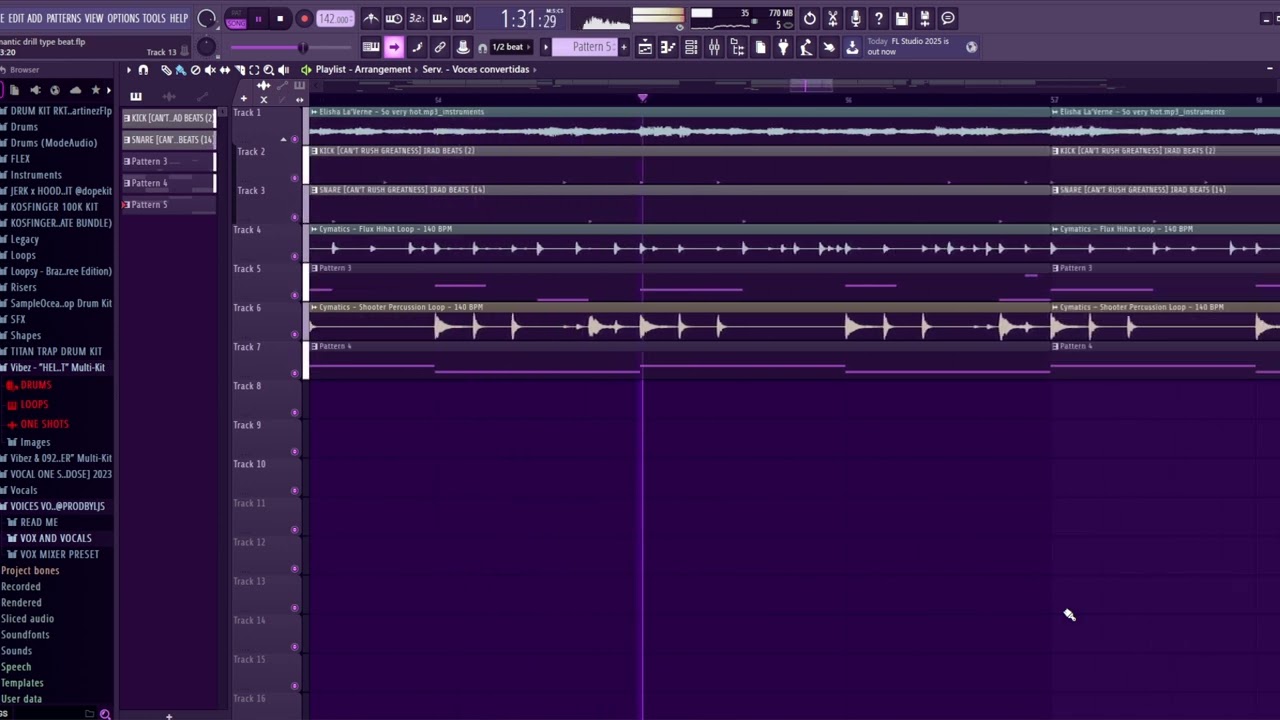The width and height of the screenshot is (1280, 720).
Task: Mute Track 2 via its green dot
Action: tap(294, 178)
